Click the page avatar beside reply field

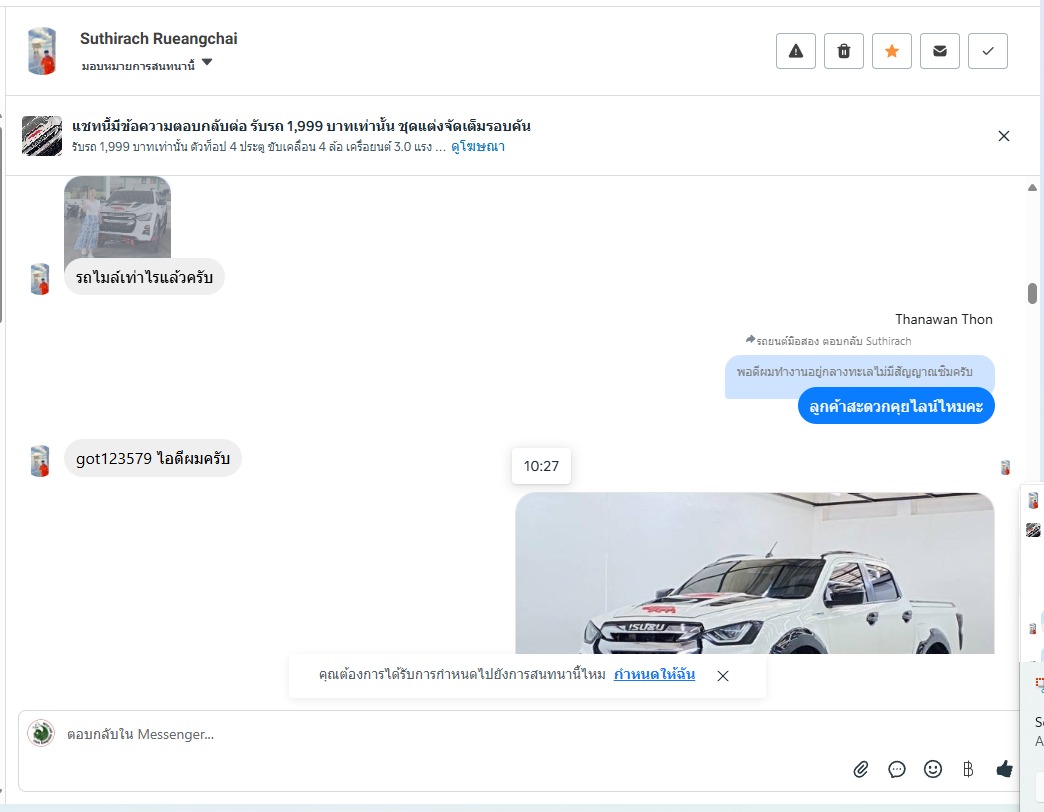point(41,733)
